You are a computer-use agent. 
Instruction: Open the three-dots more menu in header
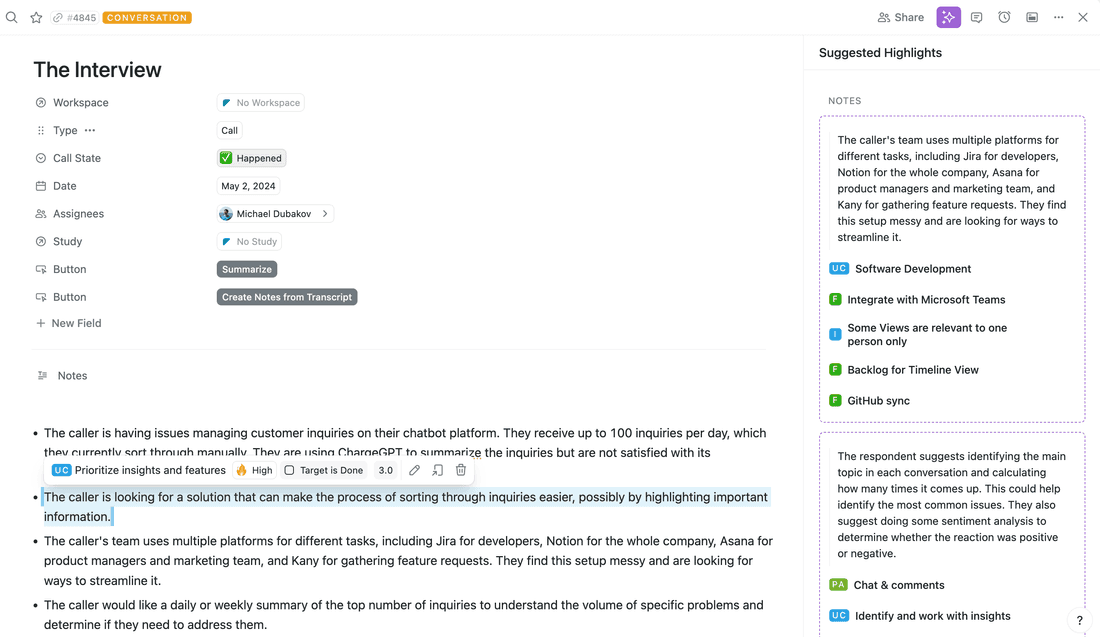click(1059, 17)
